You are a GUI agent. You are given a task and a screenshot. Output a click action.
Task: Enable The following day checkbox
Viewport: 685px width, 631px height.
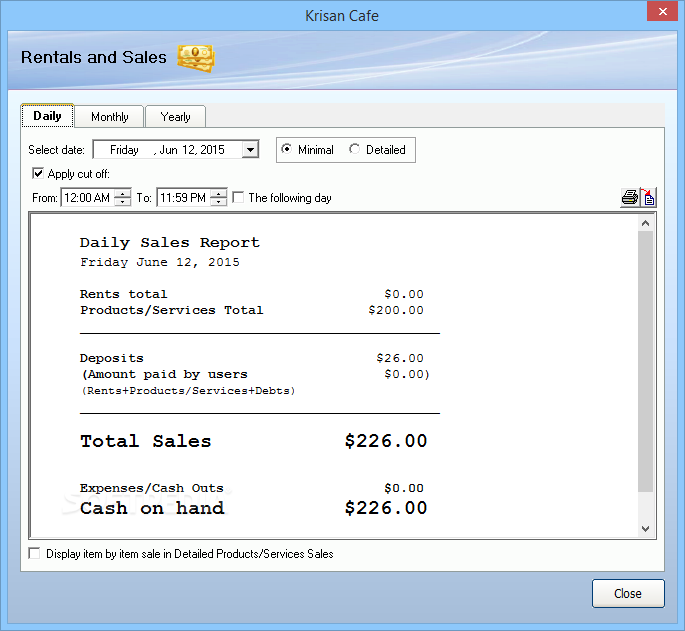point(238,198)
